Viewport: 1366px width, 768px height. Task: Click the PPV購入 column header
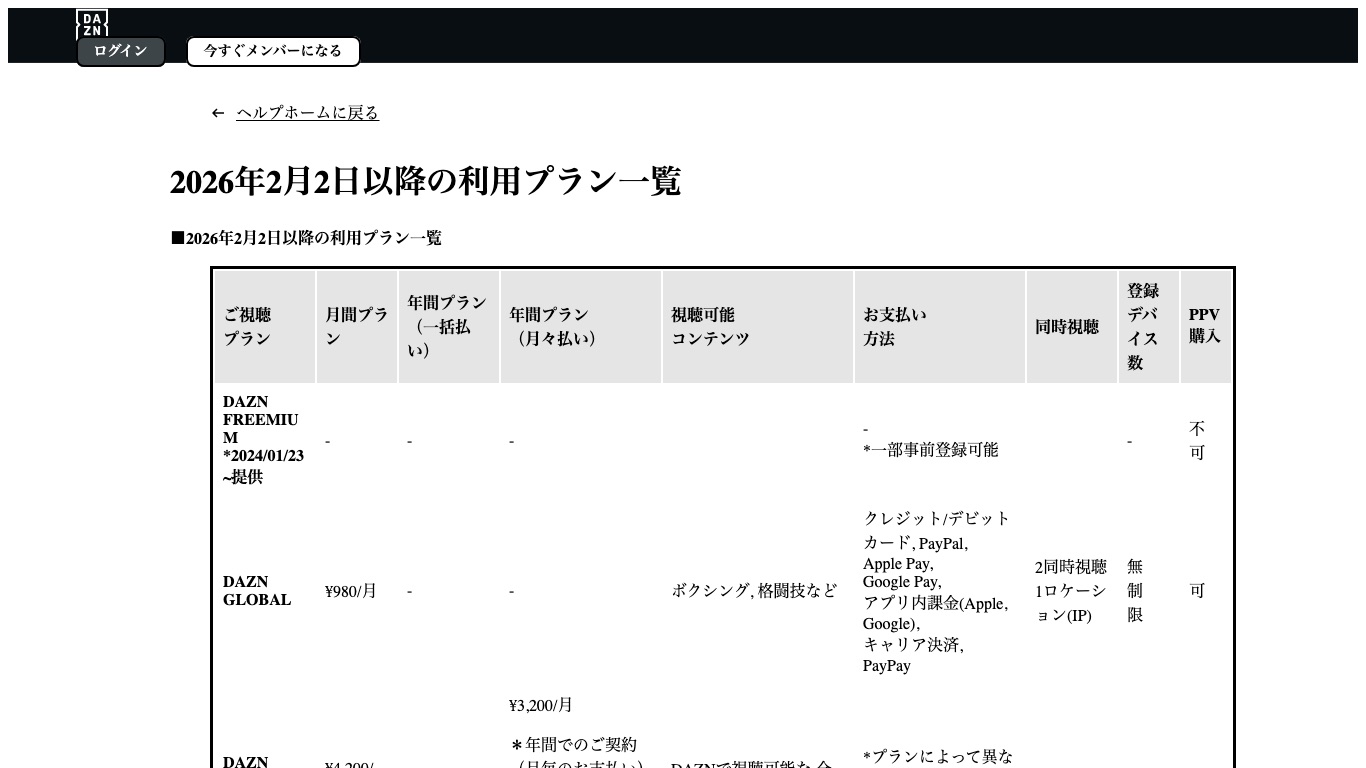pyautogui.click(x=1206, y=327)
